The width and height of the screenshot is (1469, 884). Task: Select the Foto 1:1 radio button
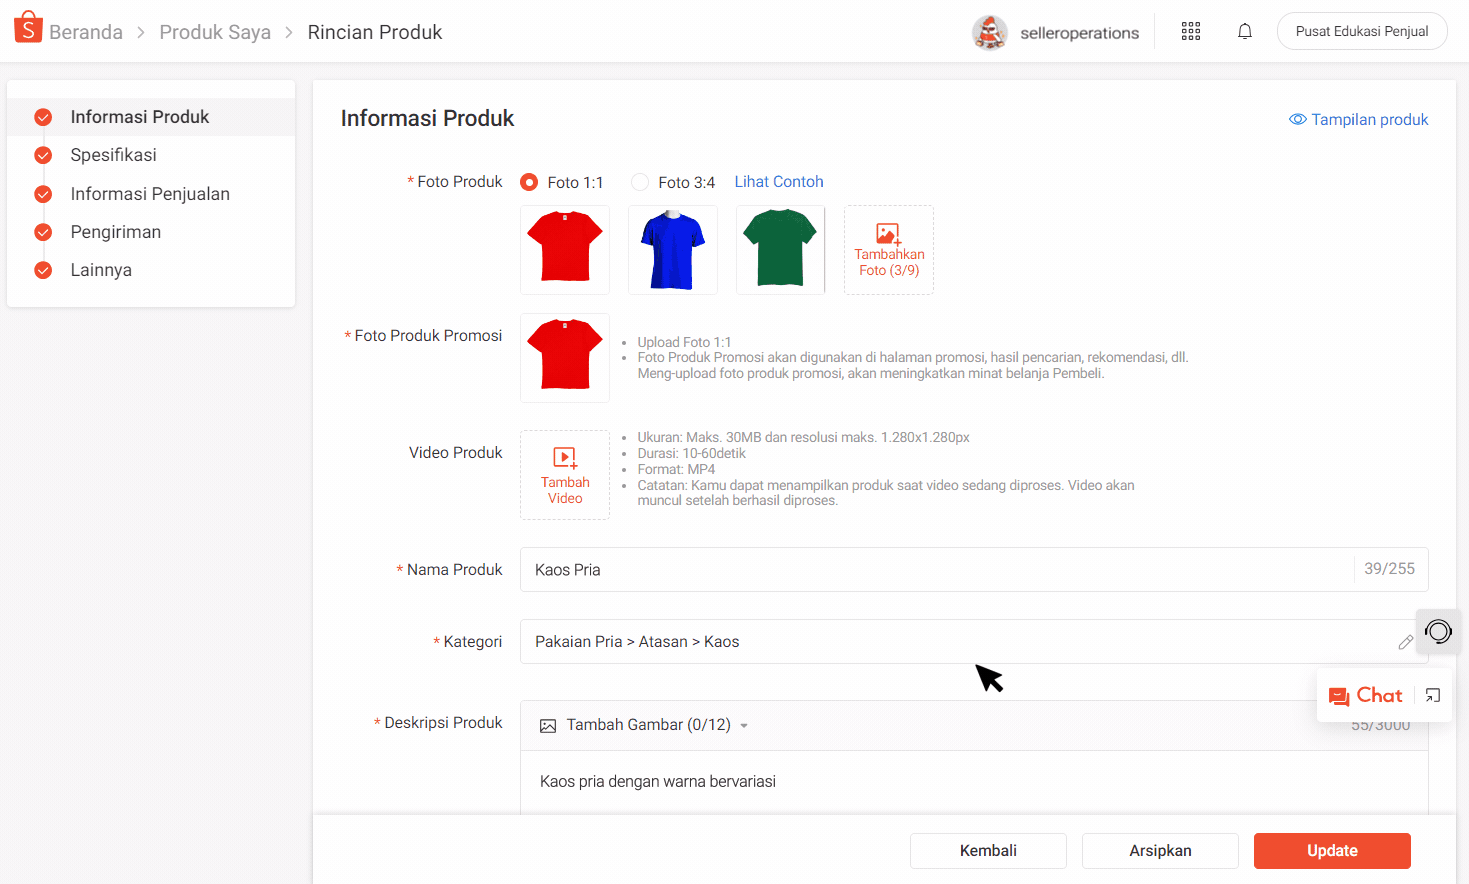pyautogui.click(x=528, y=182)
